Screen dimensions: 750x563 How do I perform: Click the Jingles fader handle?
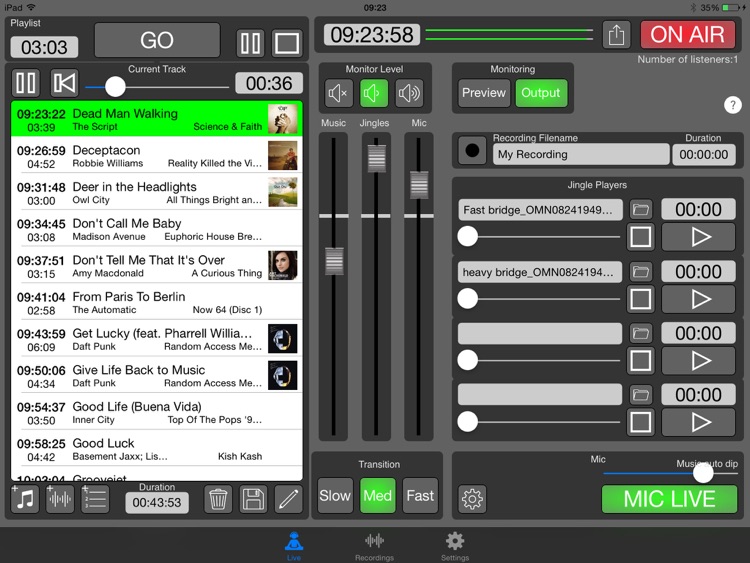377,158
